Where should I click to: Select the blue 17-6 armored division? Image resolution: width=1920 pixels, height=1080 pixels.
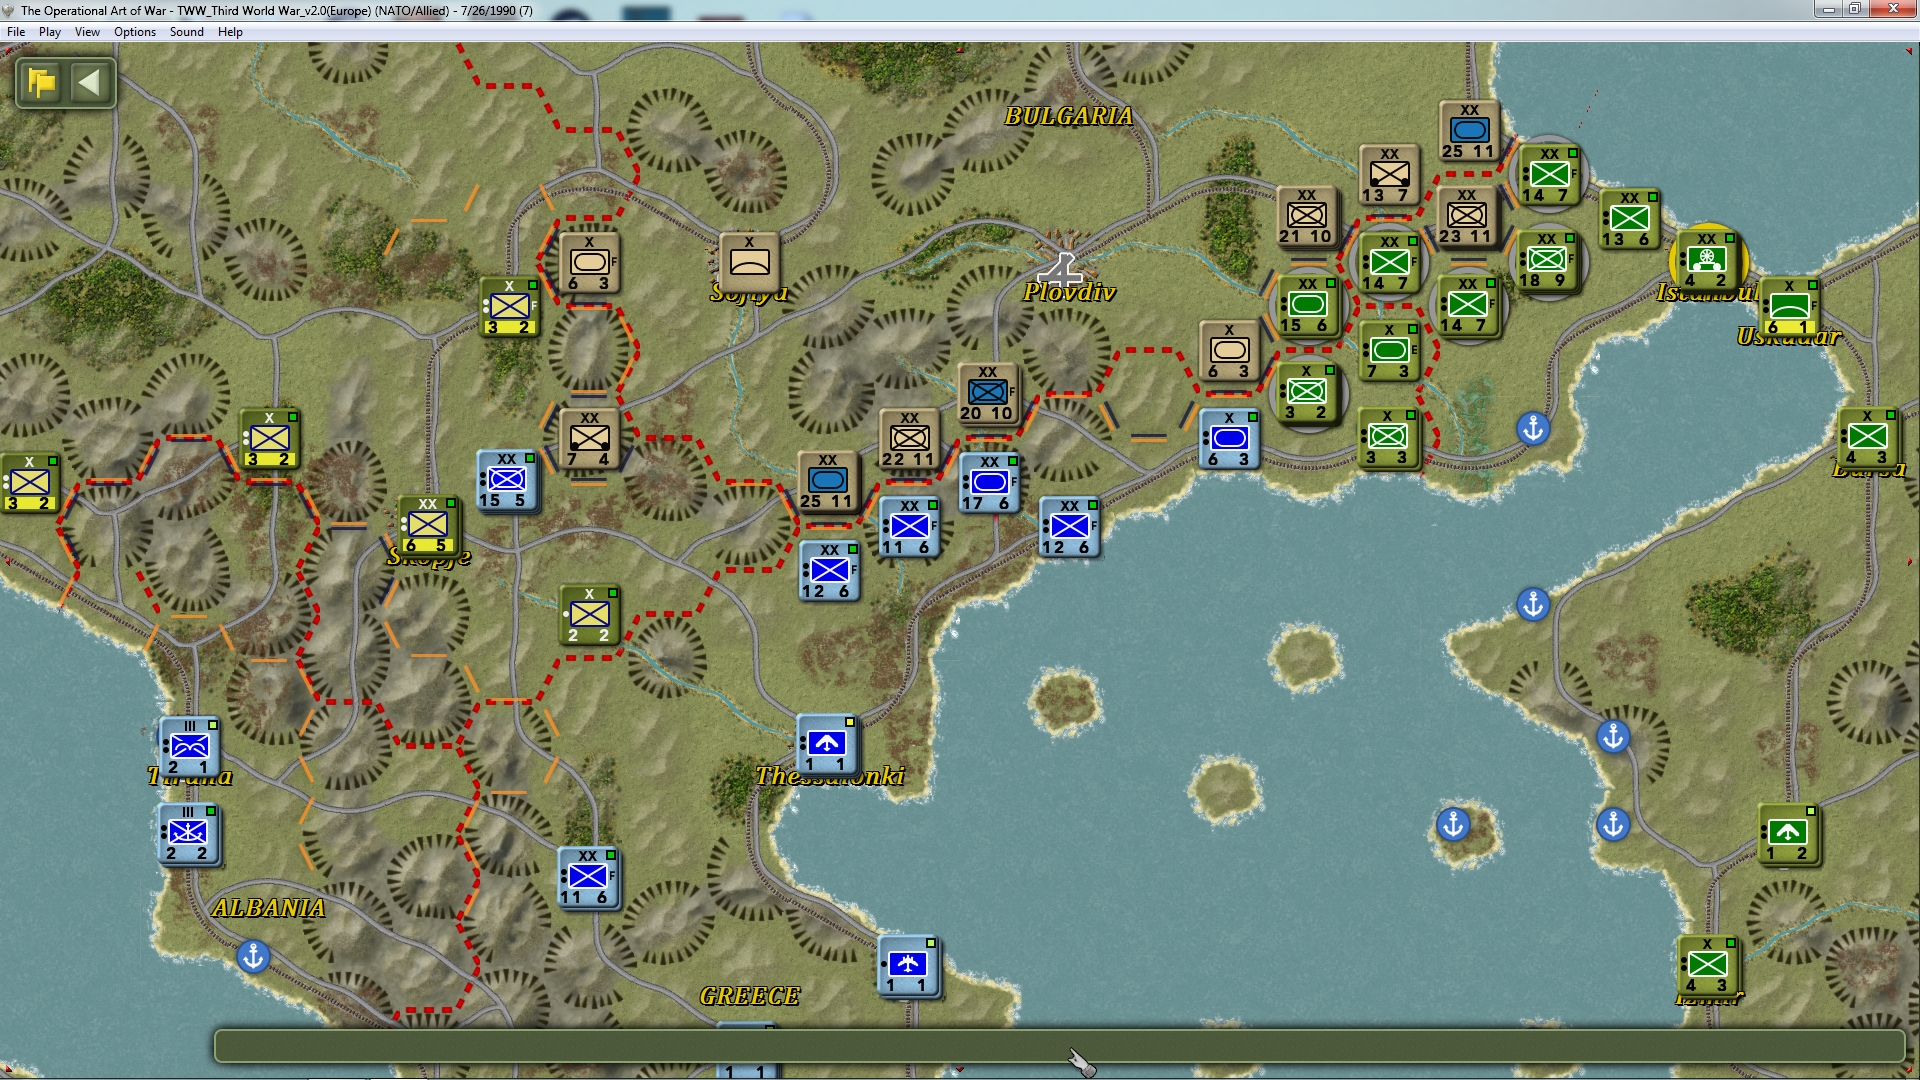coord(989,482)
